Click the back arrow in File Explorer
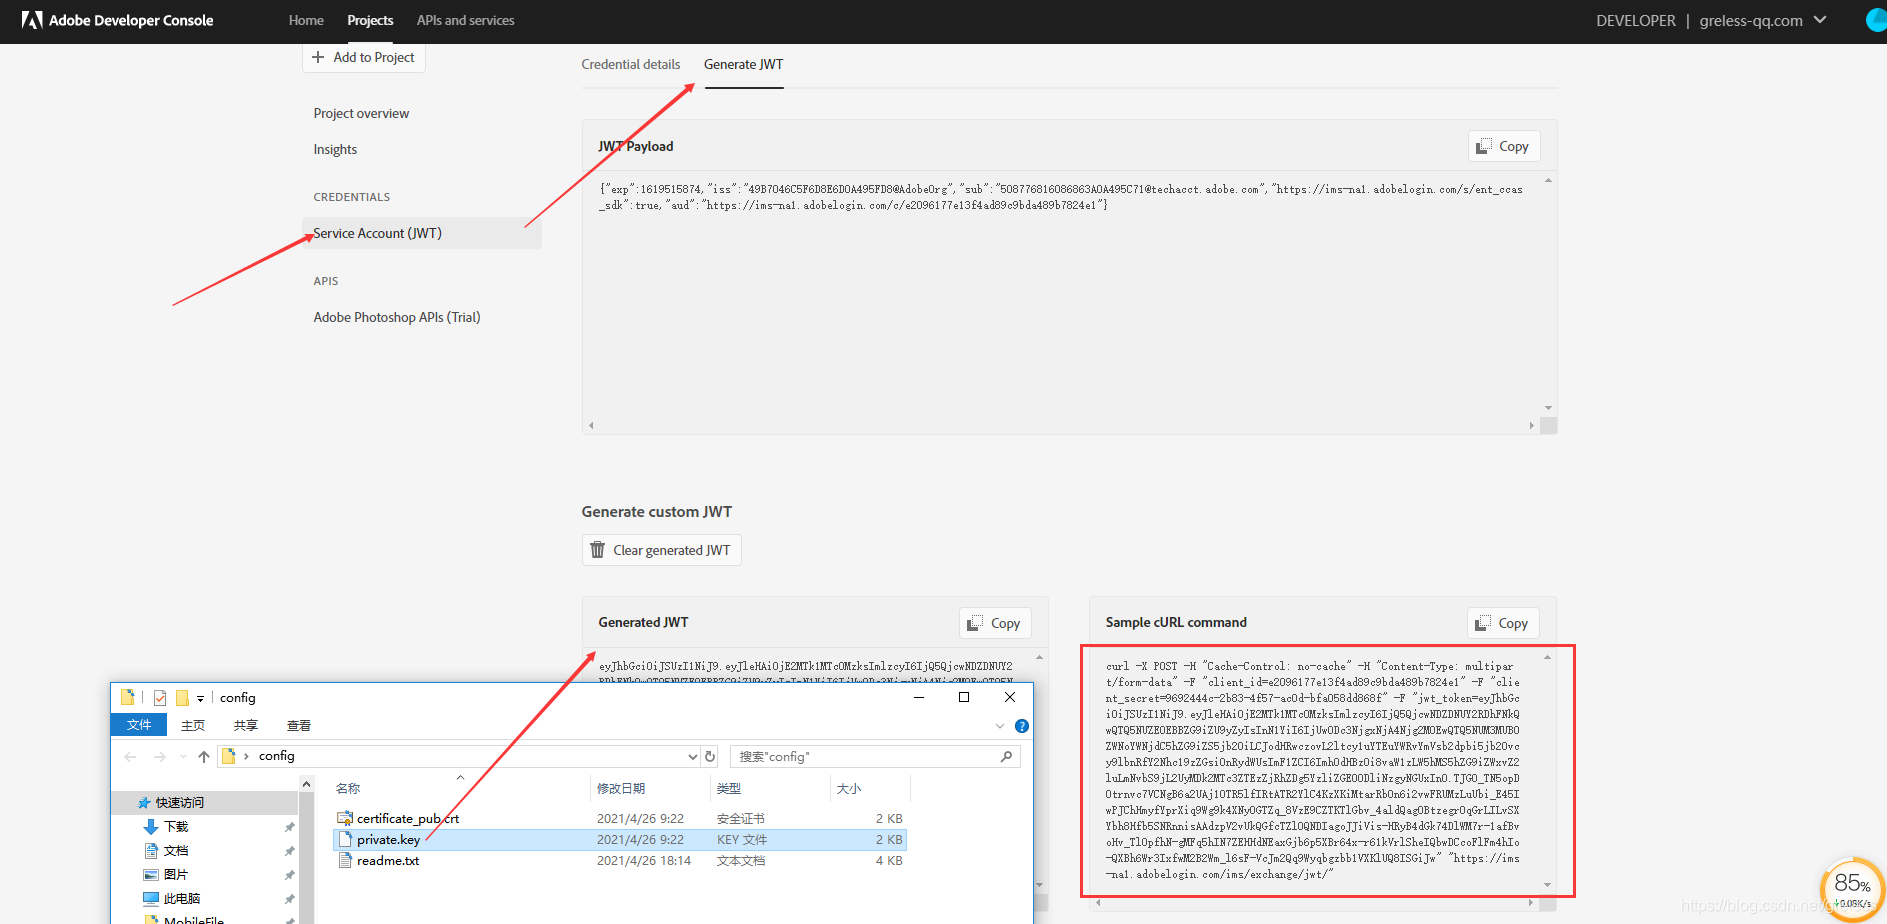 130,756
